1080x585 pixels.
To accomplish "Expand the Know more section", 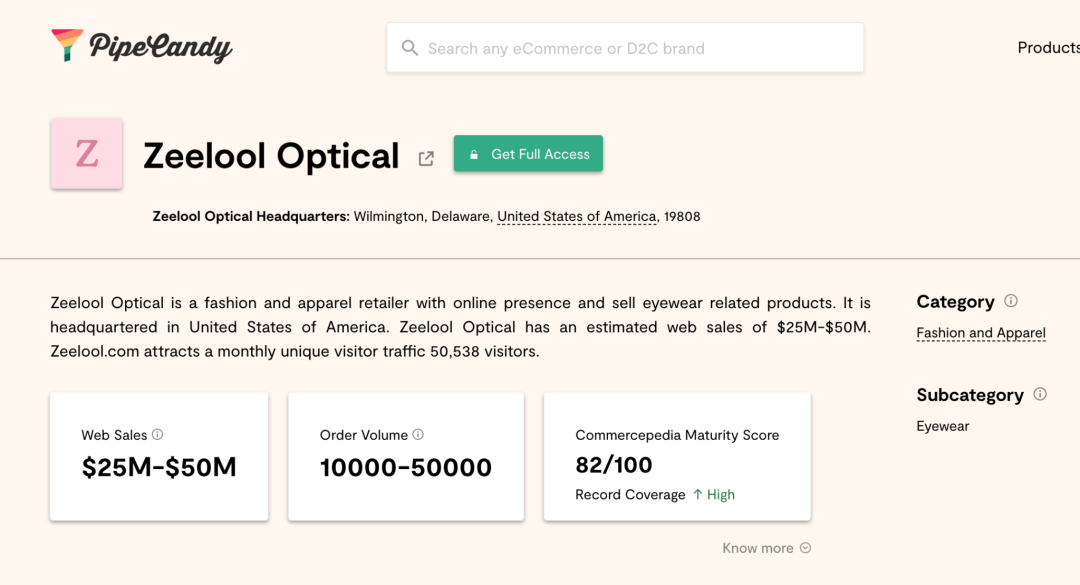I will (766, 548).
